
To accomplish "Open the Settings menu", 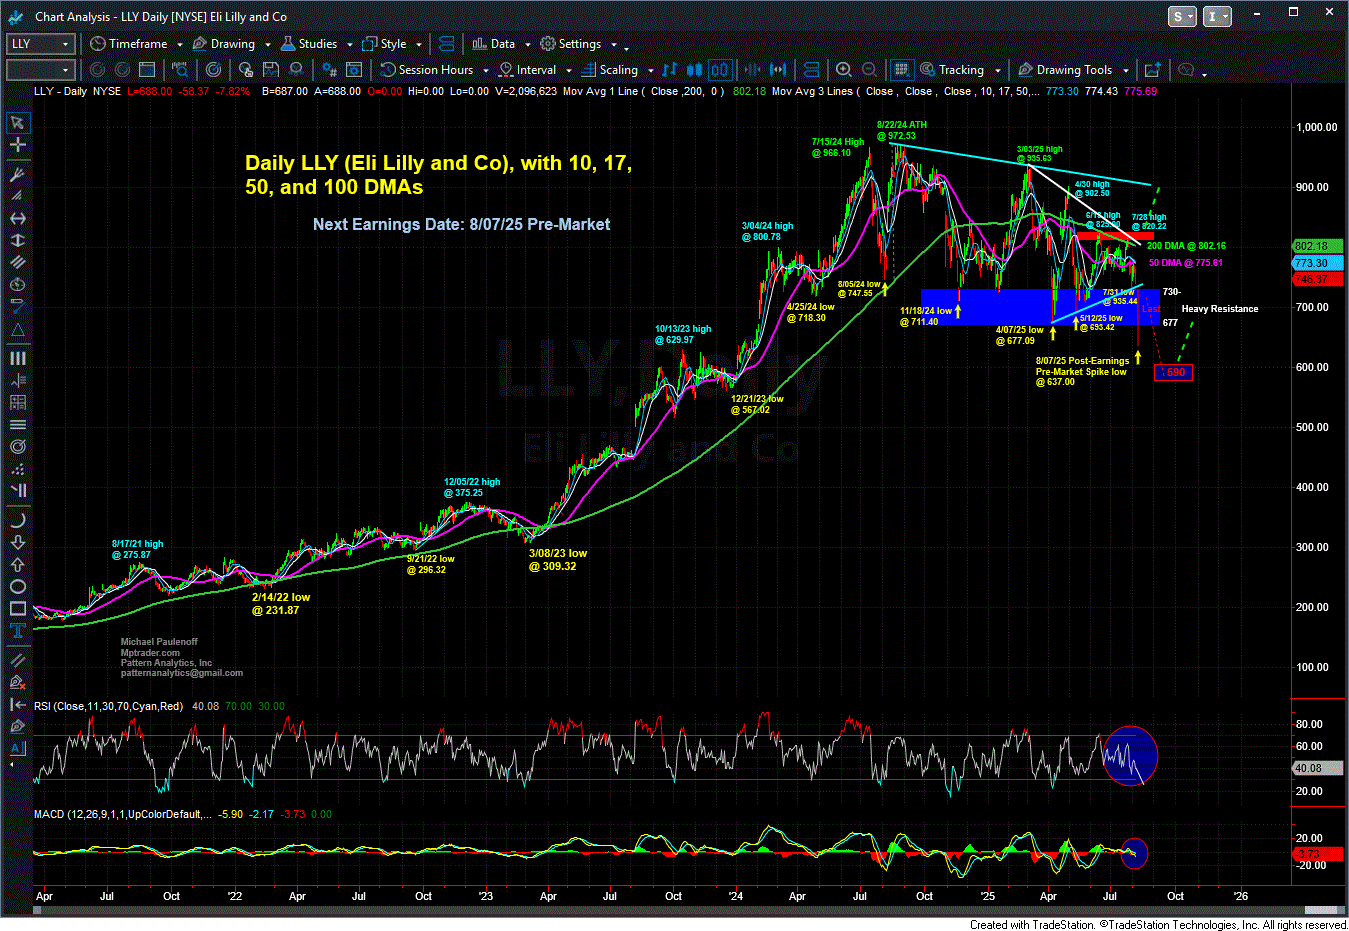I will point(571,44).
